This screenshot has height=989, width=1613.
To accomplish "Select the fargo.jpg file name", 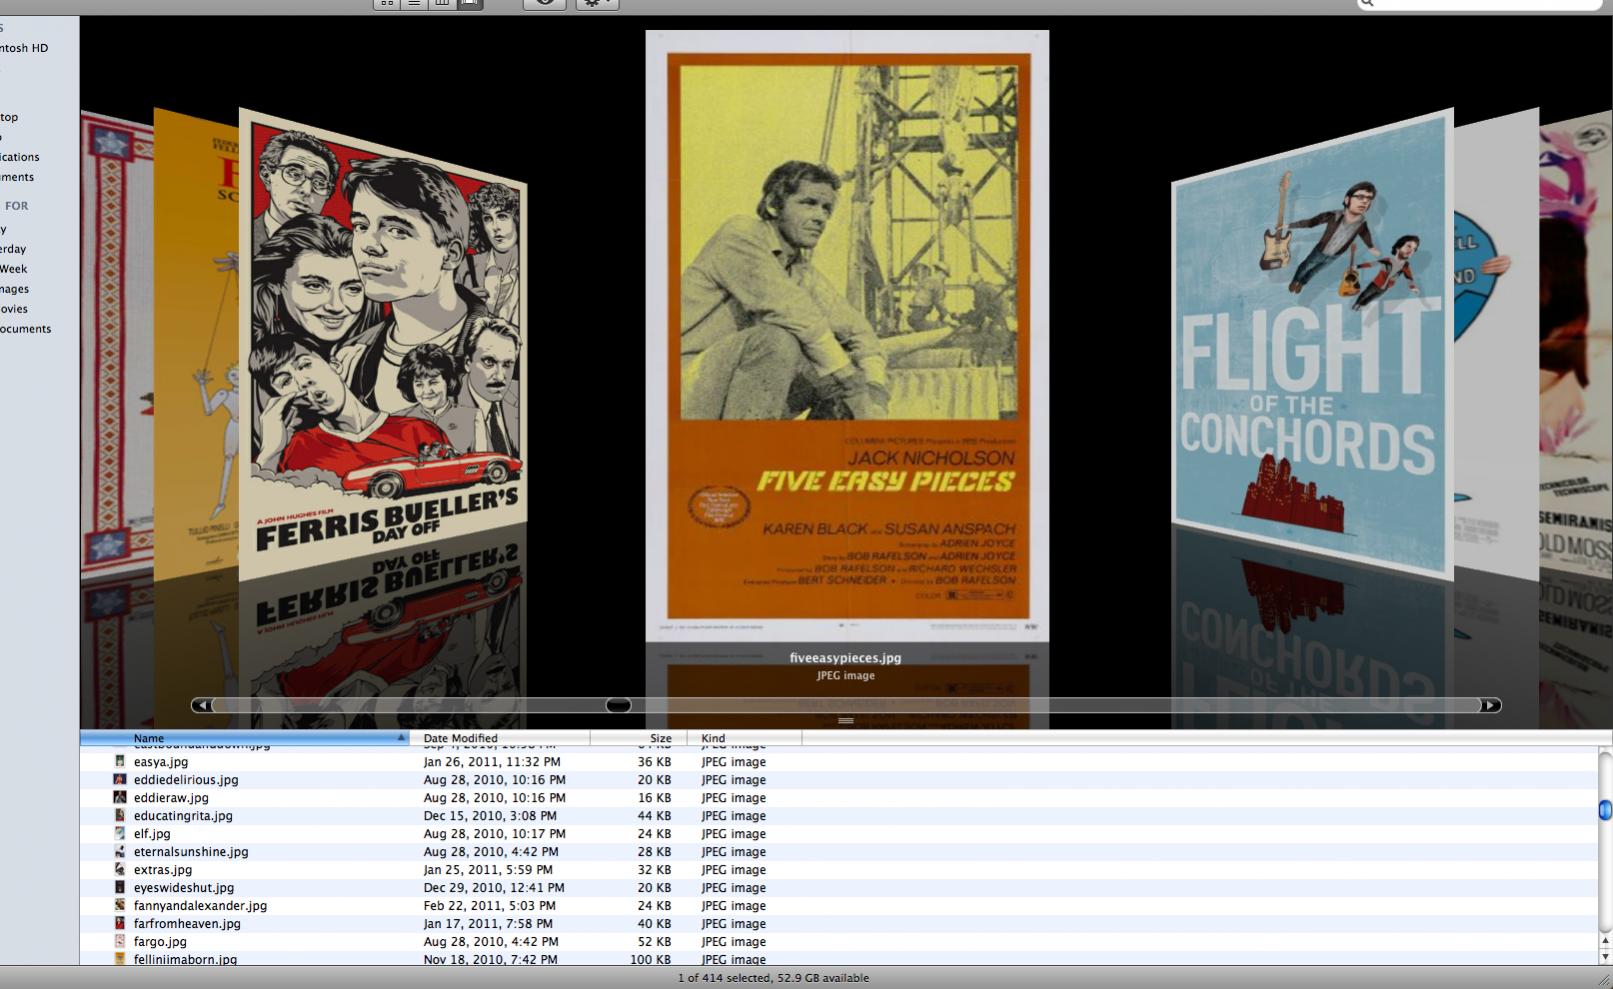I will point(160,942).
